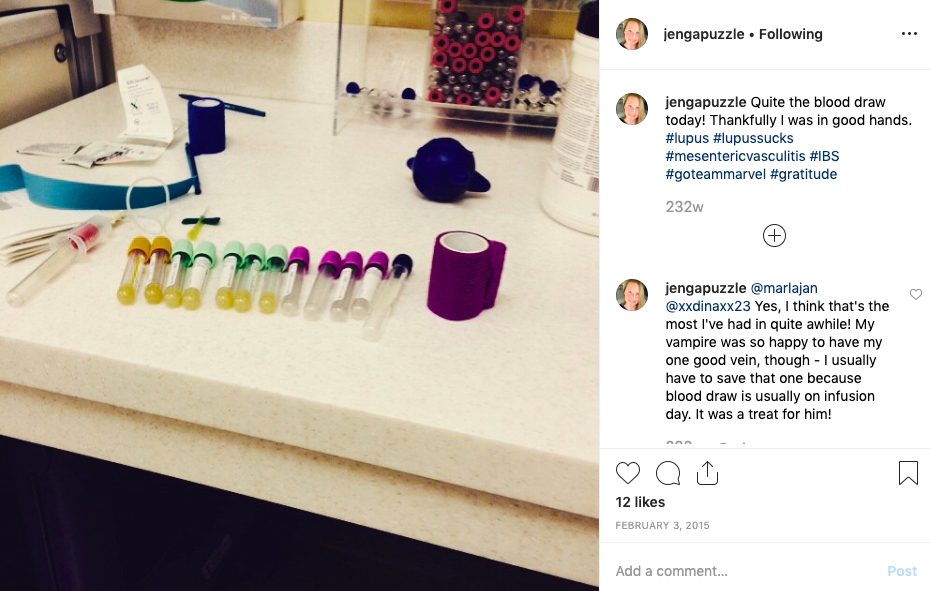The height and width of the screenshot is (591, 931).
Task: Click the Post comment button
Action: coord(902,571)
